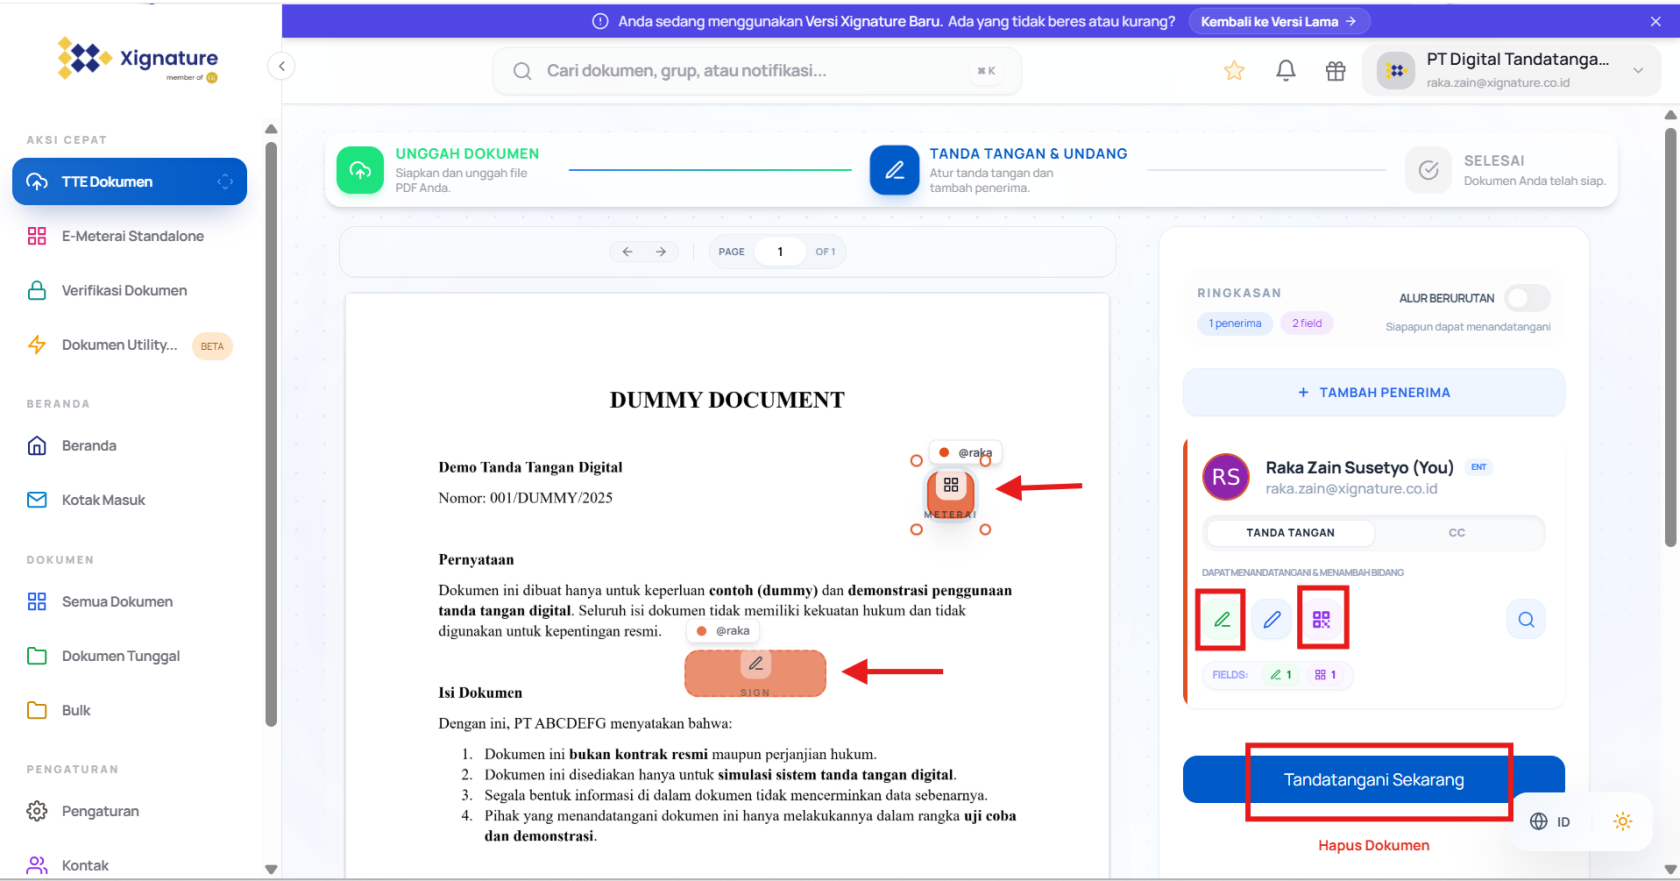Click the Tanda Tangan & Undang step icon
The image size is (1680, 881).
[895, 170]
